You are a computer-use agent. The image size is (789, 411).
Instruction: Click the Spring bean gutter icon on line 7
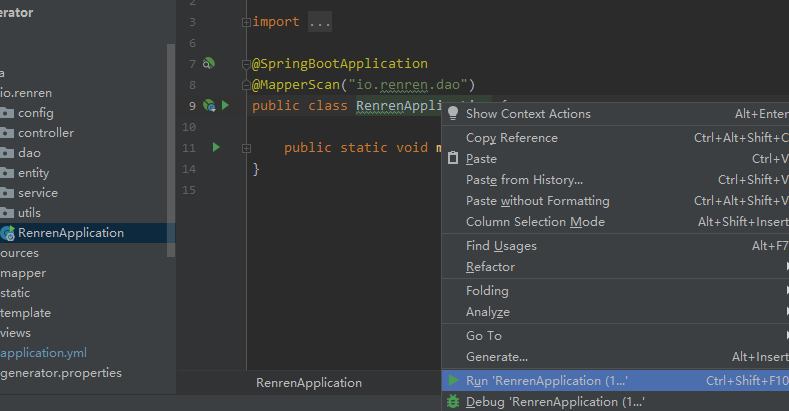[209, 64]
